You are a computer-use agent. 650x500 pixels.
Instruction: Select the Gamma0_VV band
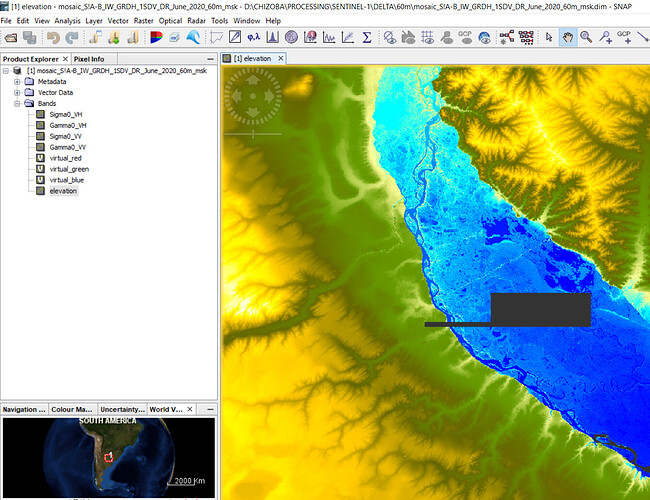(68, 147)
